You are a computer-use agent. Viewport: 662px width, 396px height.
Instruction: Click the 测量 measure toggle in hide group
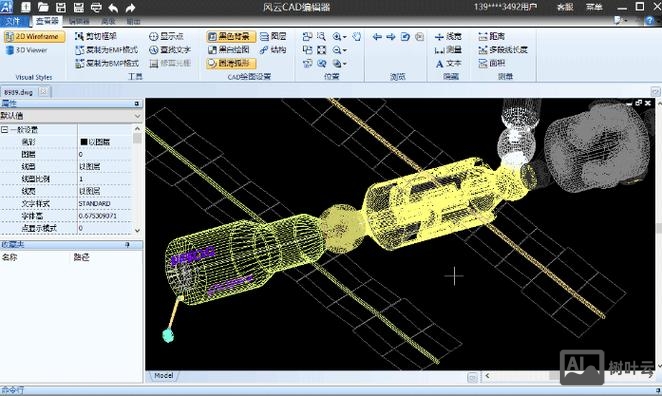click(448, 50)
